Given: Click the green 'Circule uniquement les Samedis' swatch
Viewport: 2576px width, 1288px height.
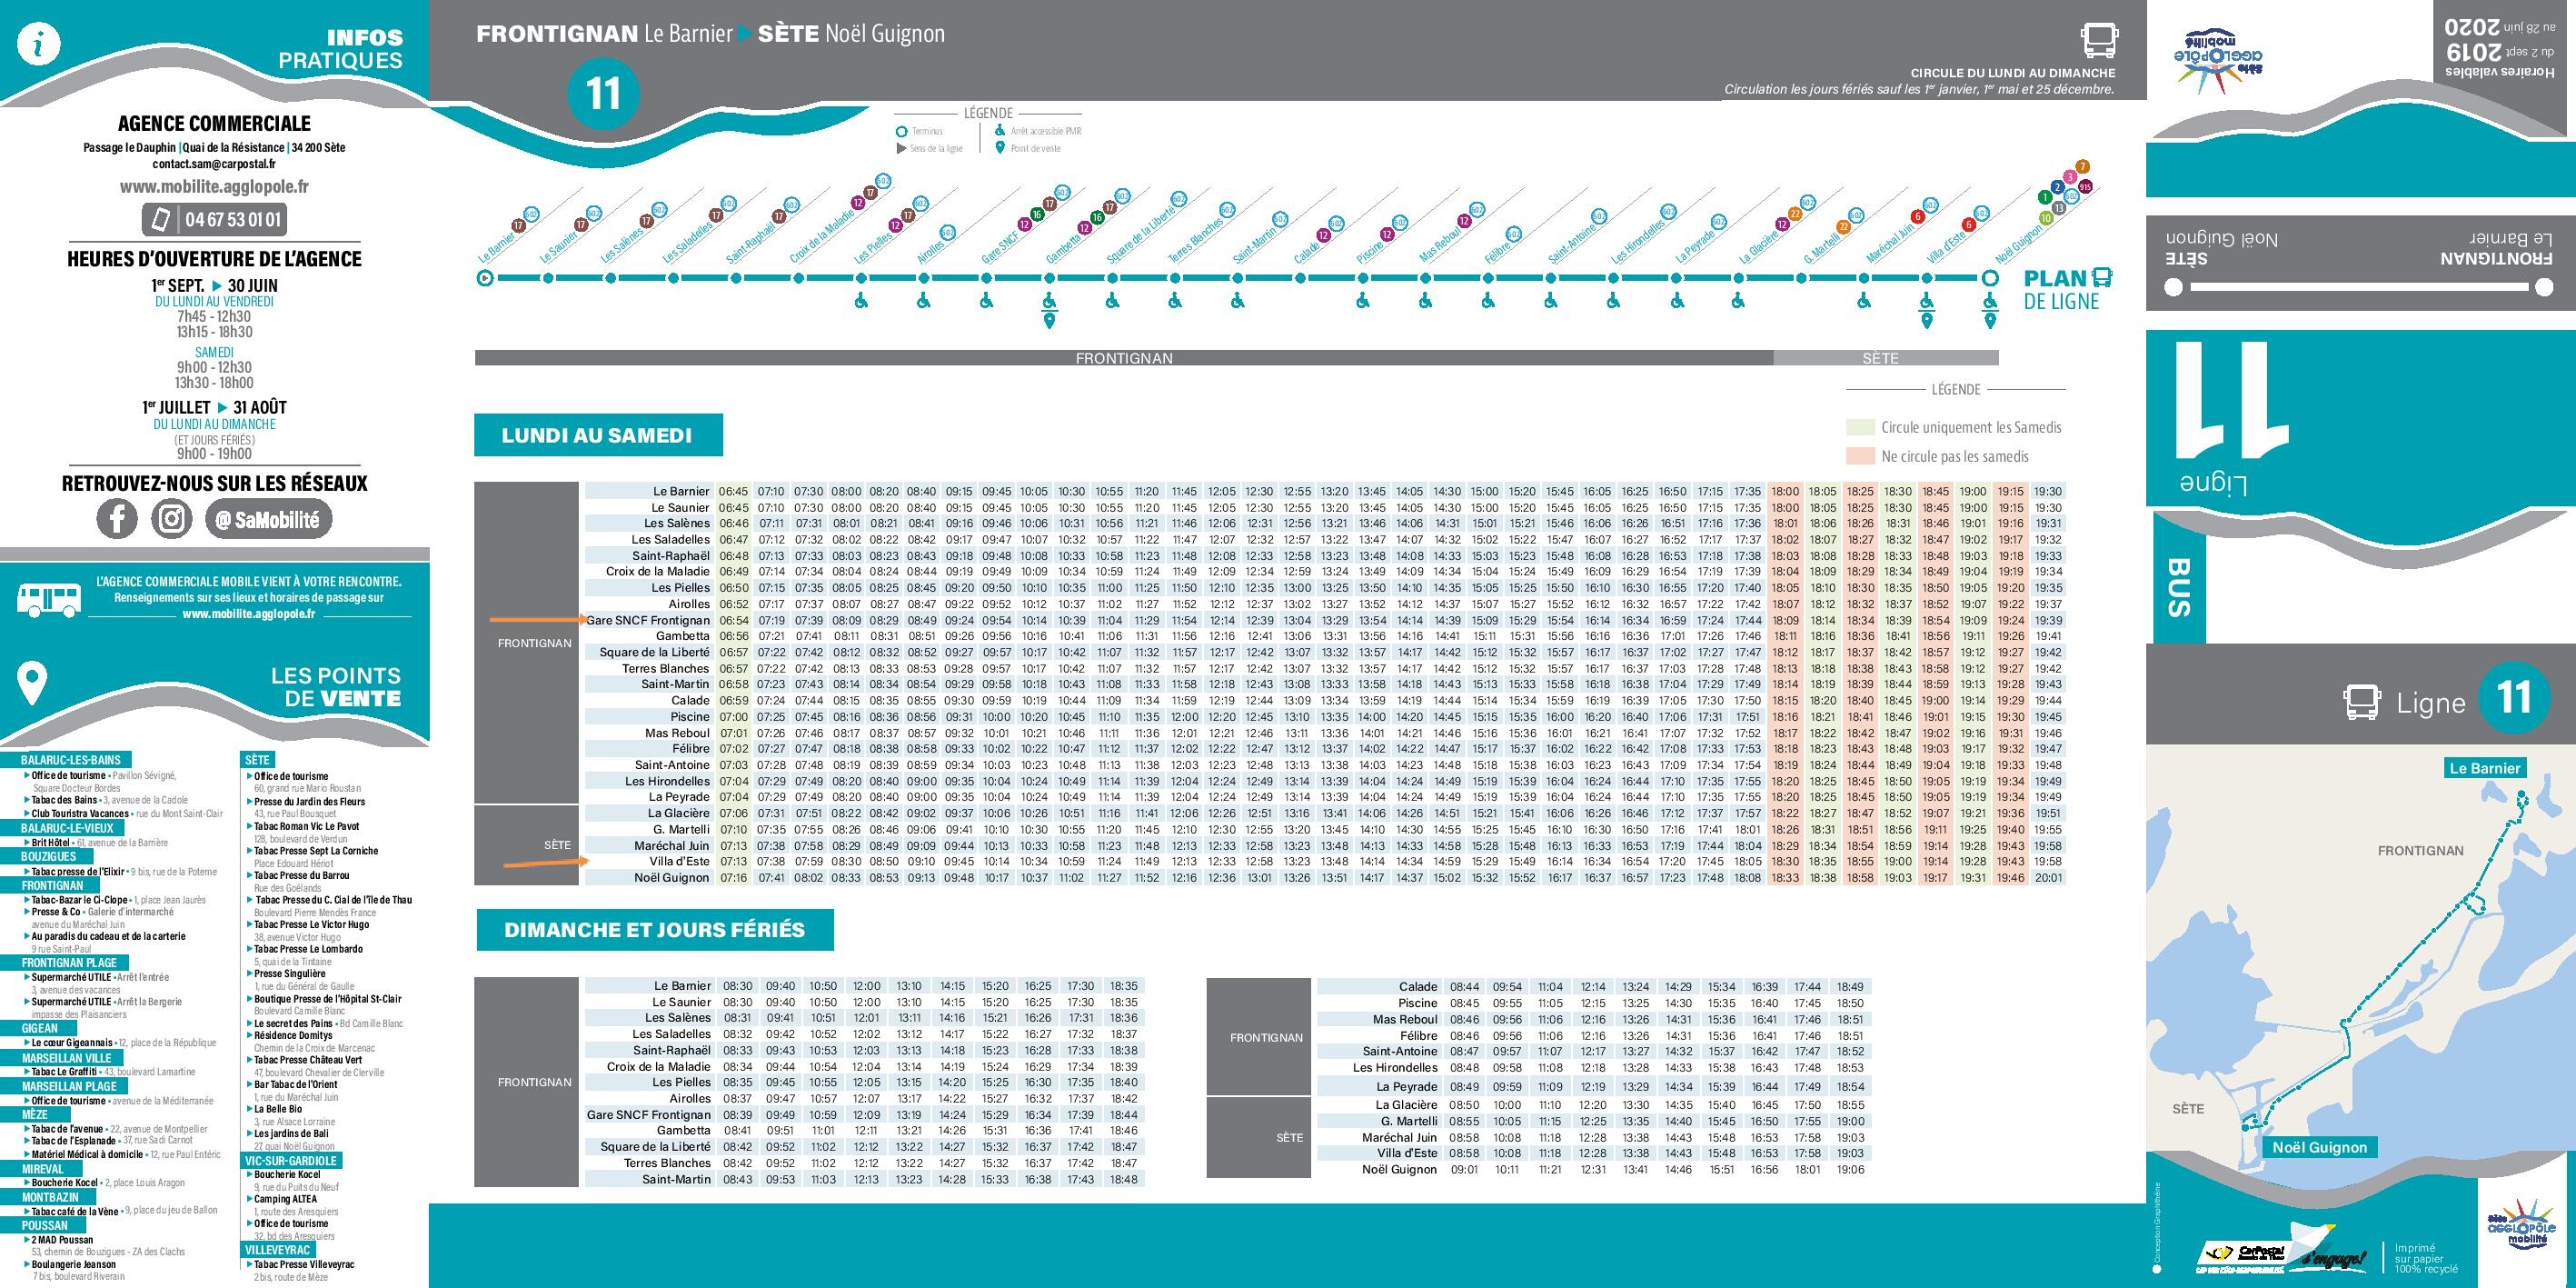Looking at the screenshot, I should (1859, 427).
